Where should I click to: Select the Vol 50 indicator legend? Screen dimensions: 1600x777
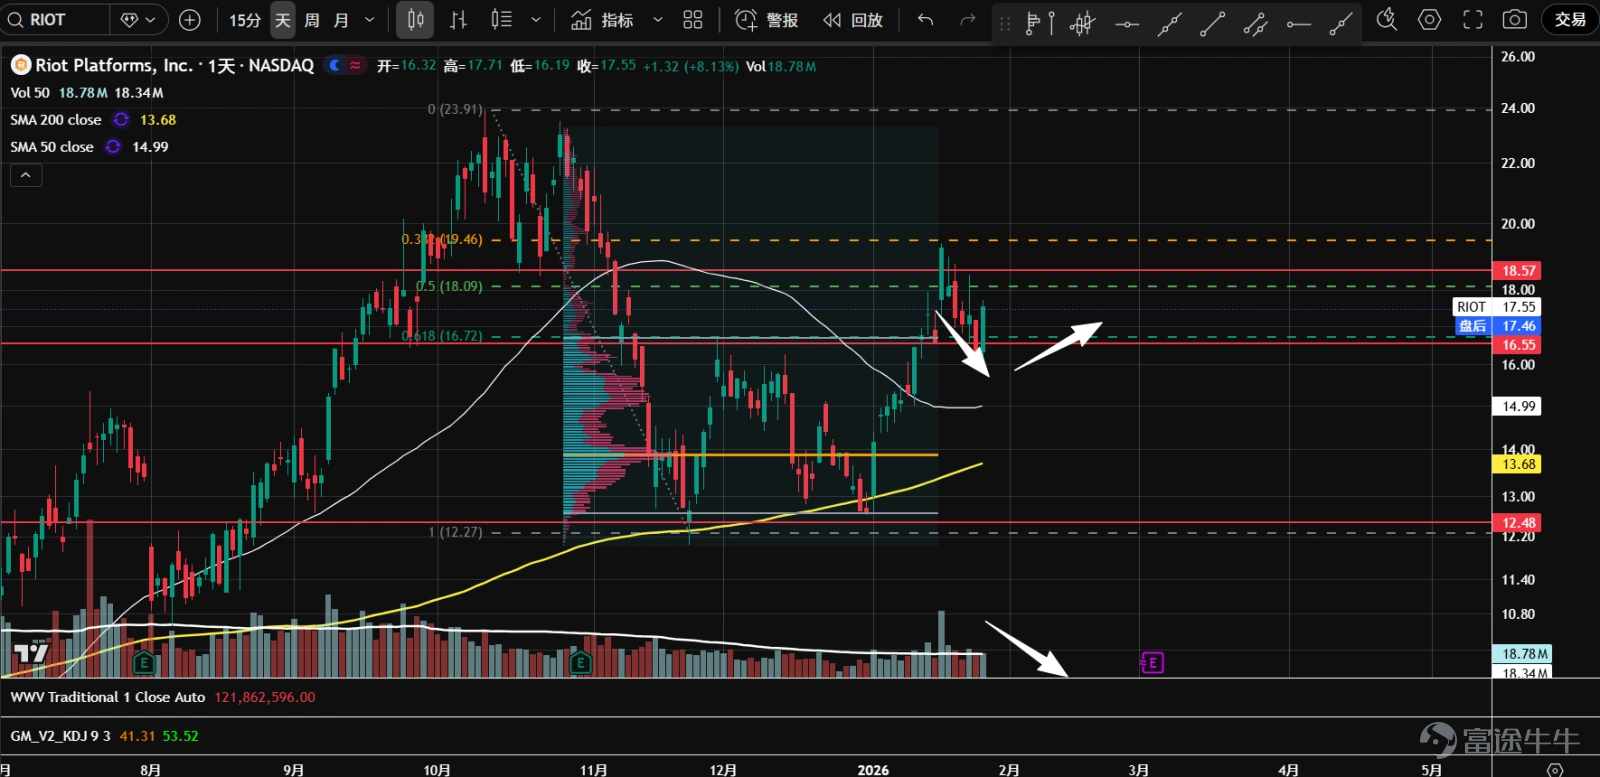pyautogui.click(x=30, y=92)
